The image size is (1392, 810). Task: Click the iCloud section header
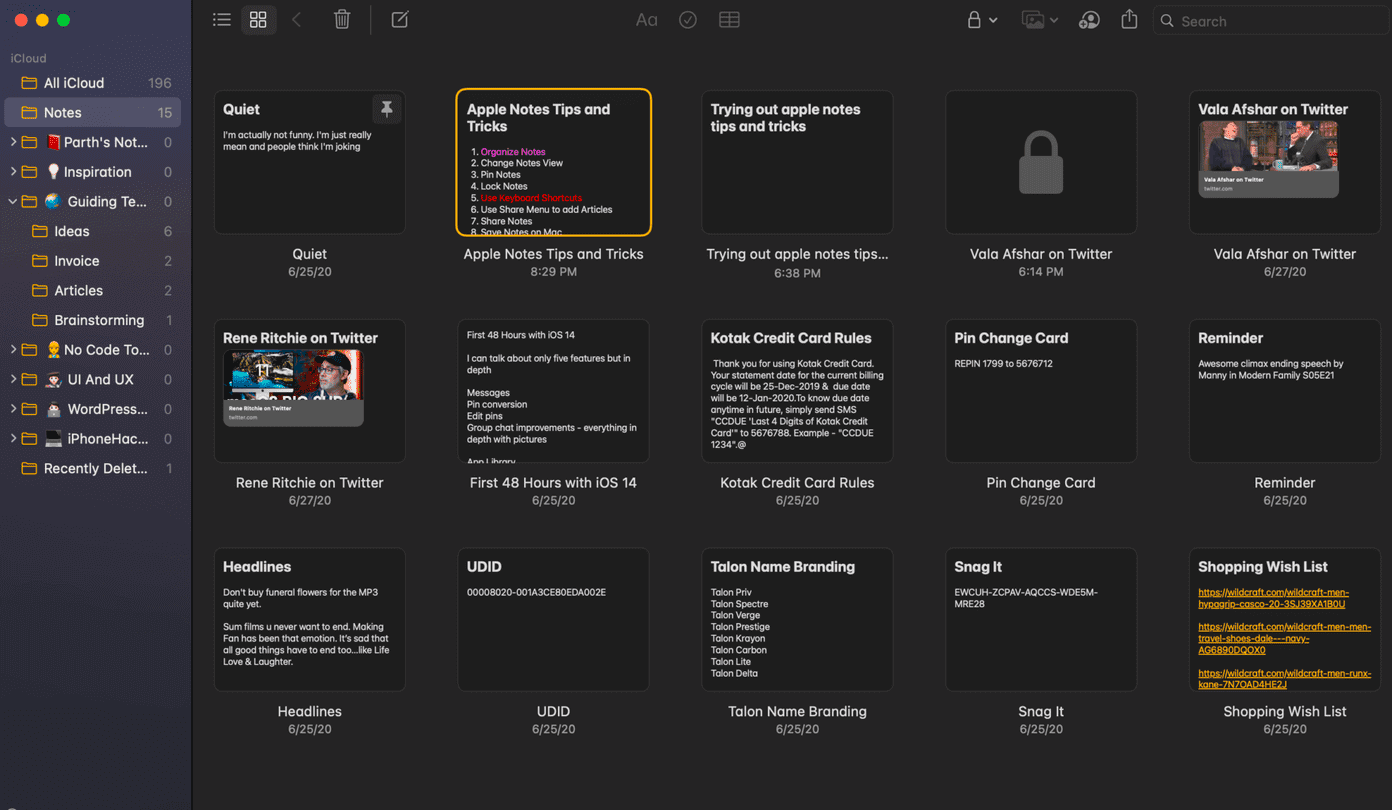[x=28, y=58]
